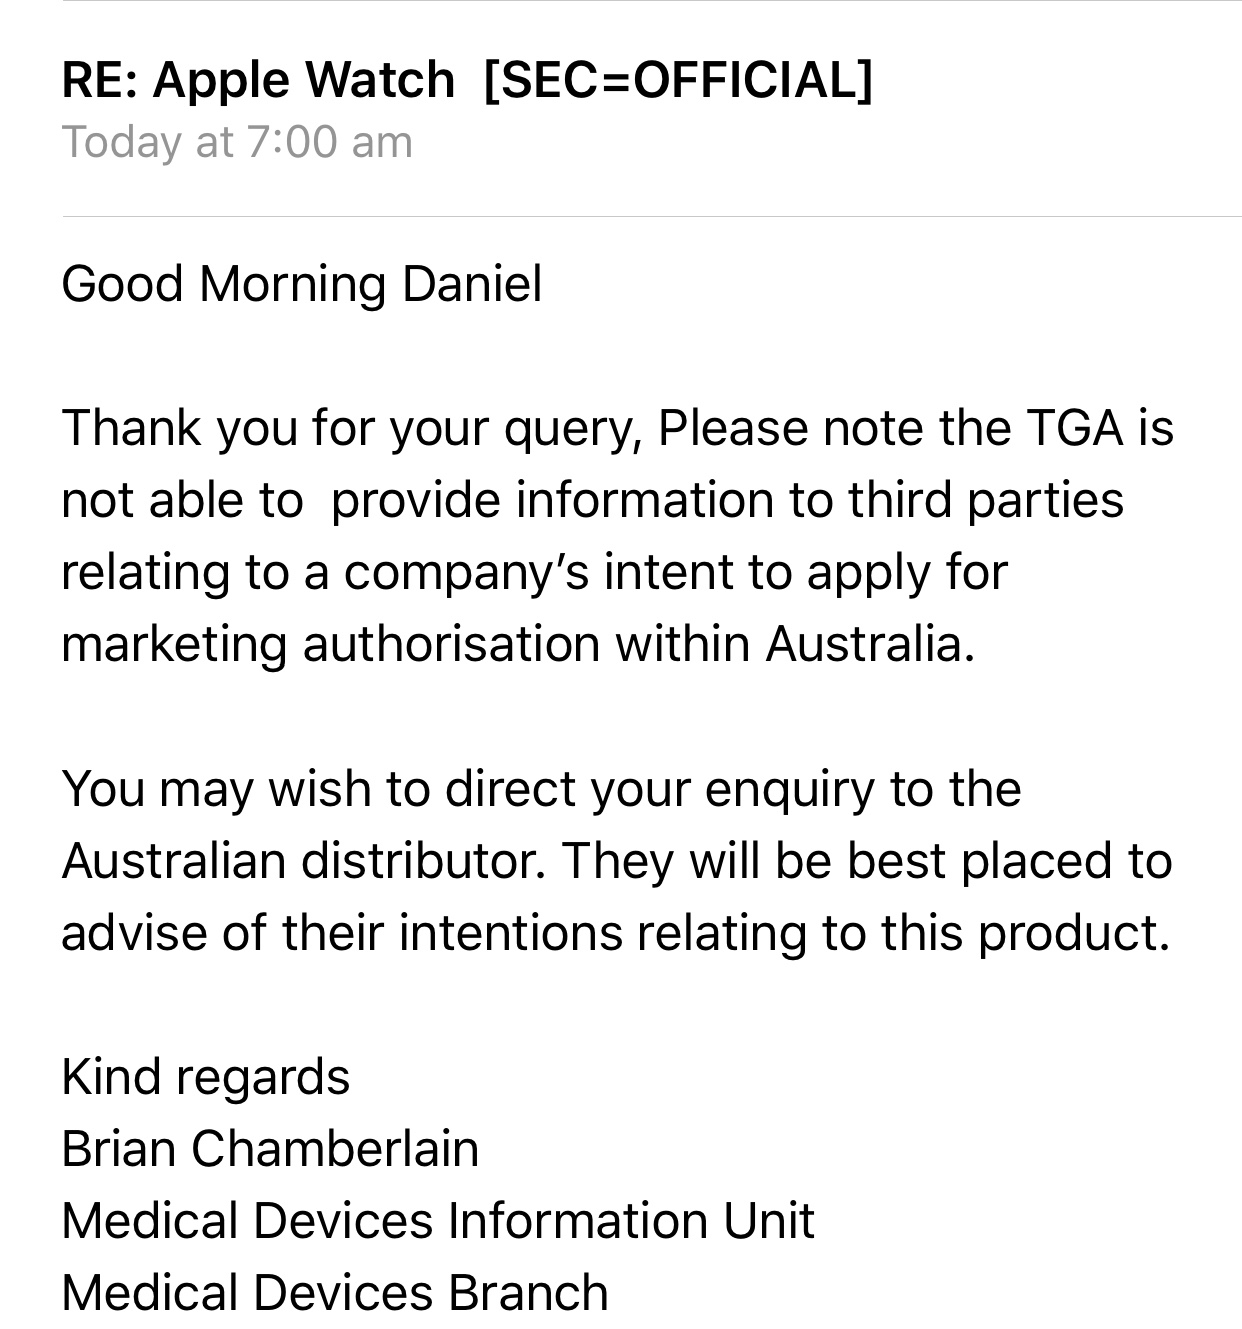
Task: Click the words best placed to
Action: coord(1010,862)
